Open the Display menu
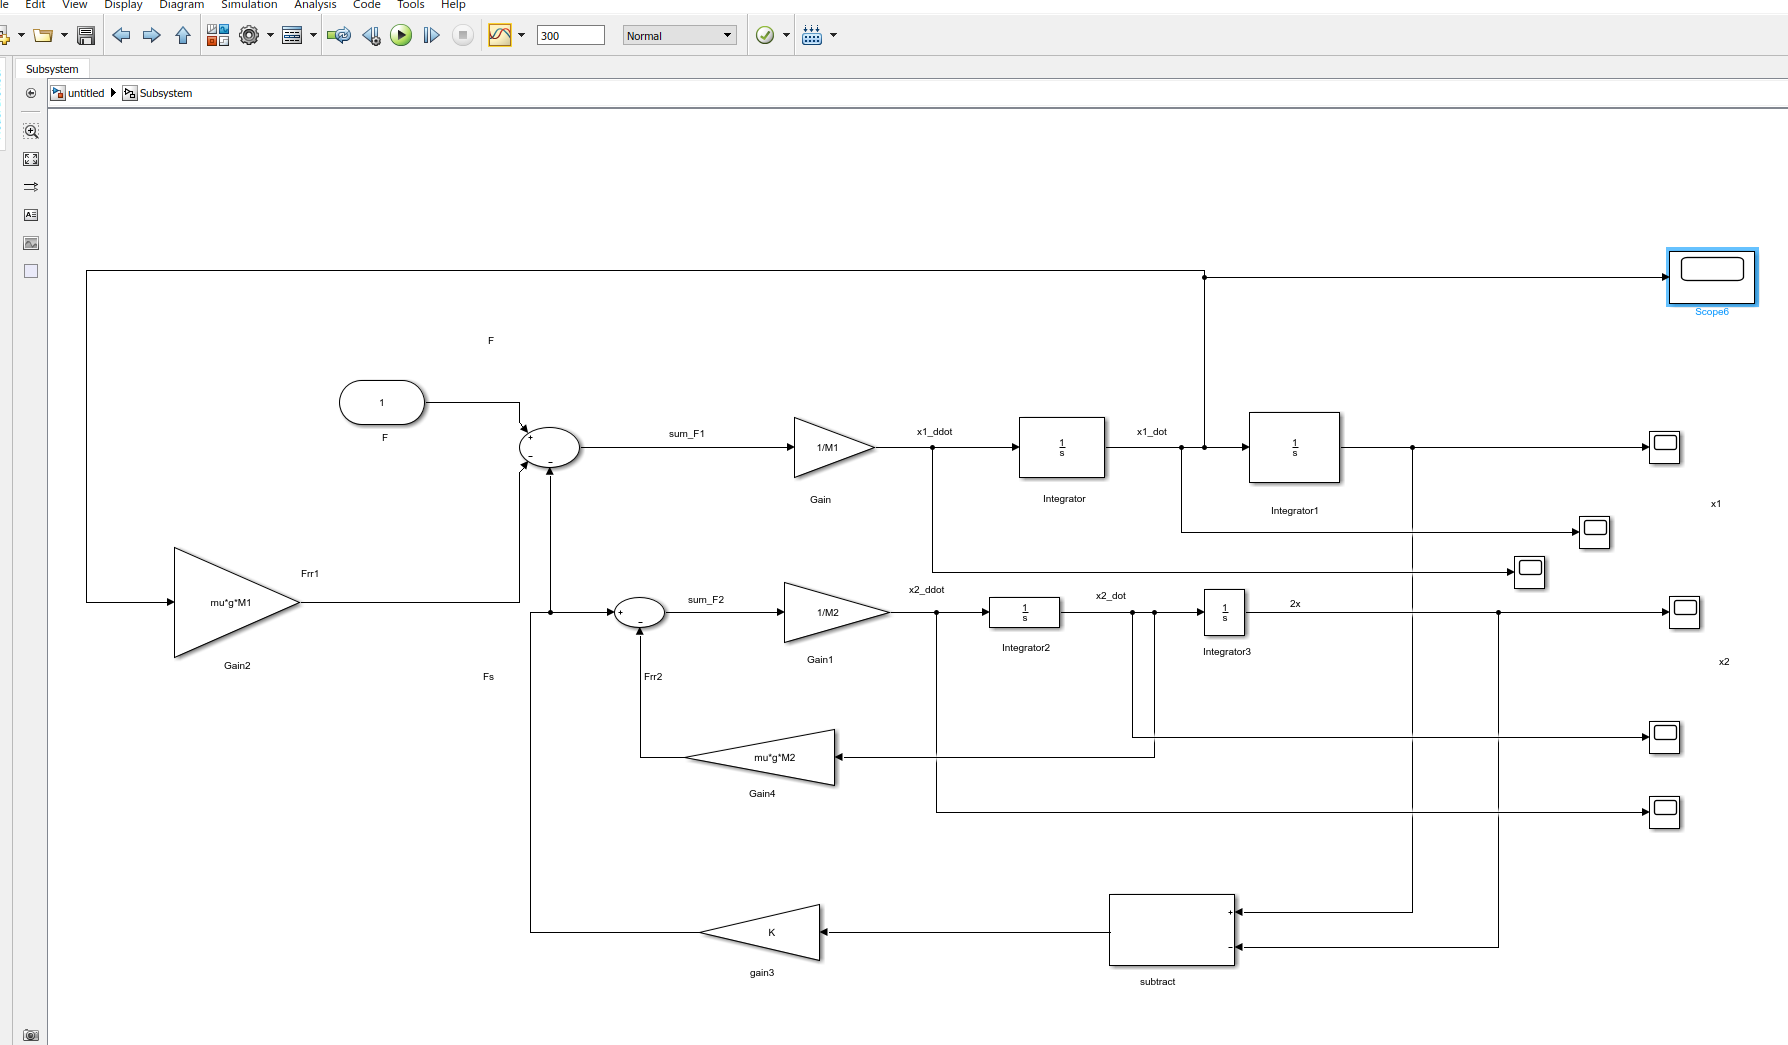1788x1045 pixels. coord(123,5)
